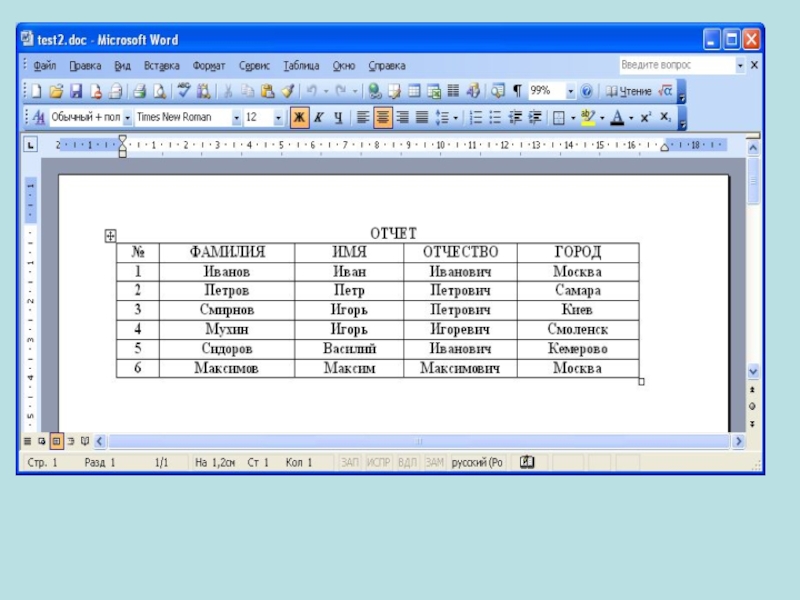The image size is (800, 600).
Task: Toggle the paragraph marks display
Action: click(517, 91)
